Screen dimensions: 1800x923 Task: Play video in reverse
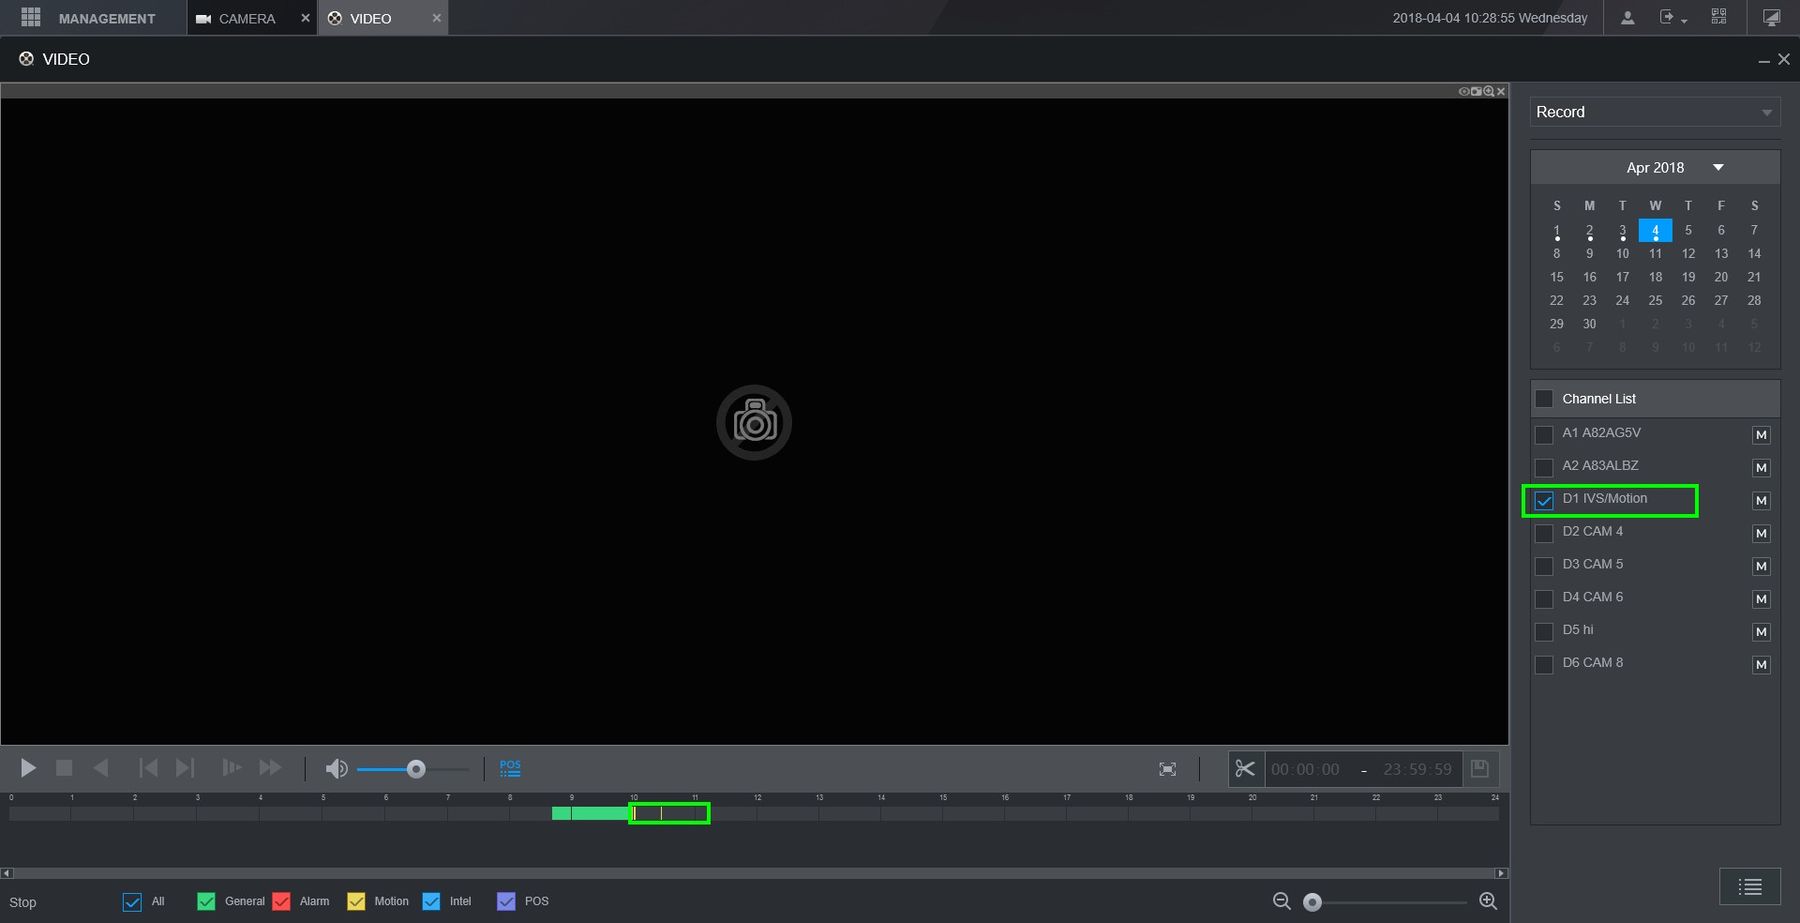click(101, 768)
